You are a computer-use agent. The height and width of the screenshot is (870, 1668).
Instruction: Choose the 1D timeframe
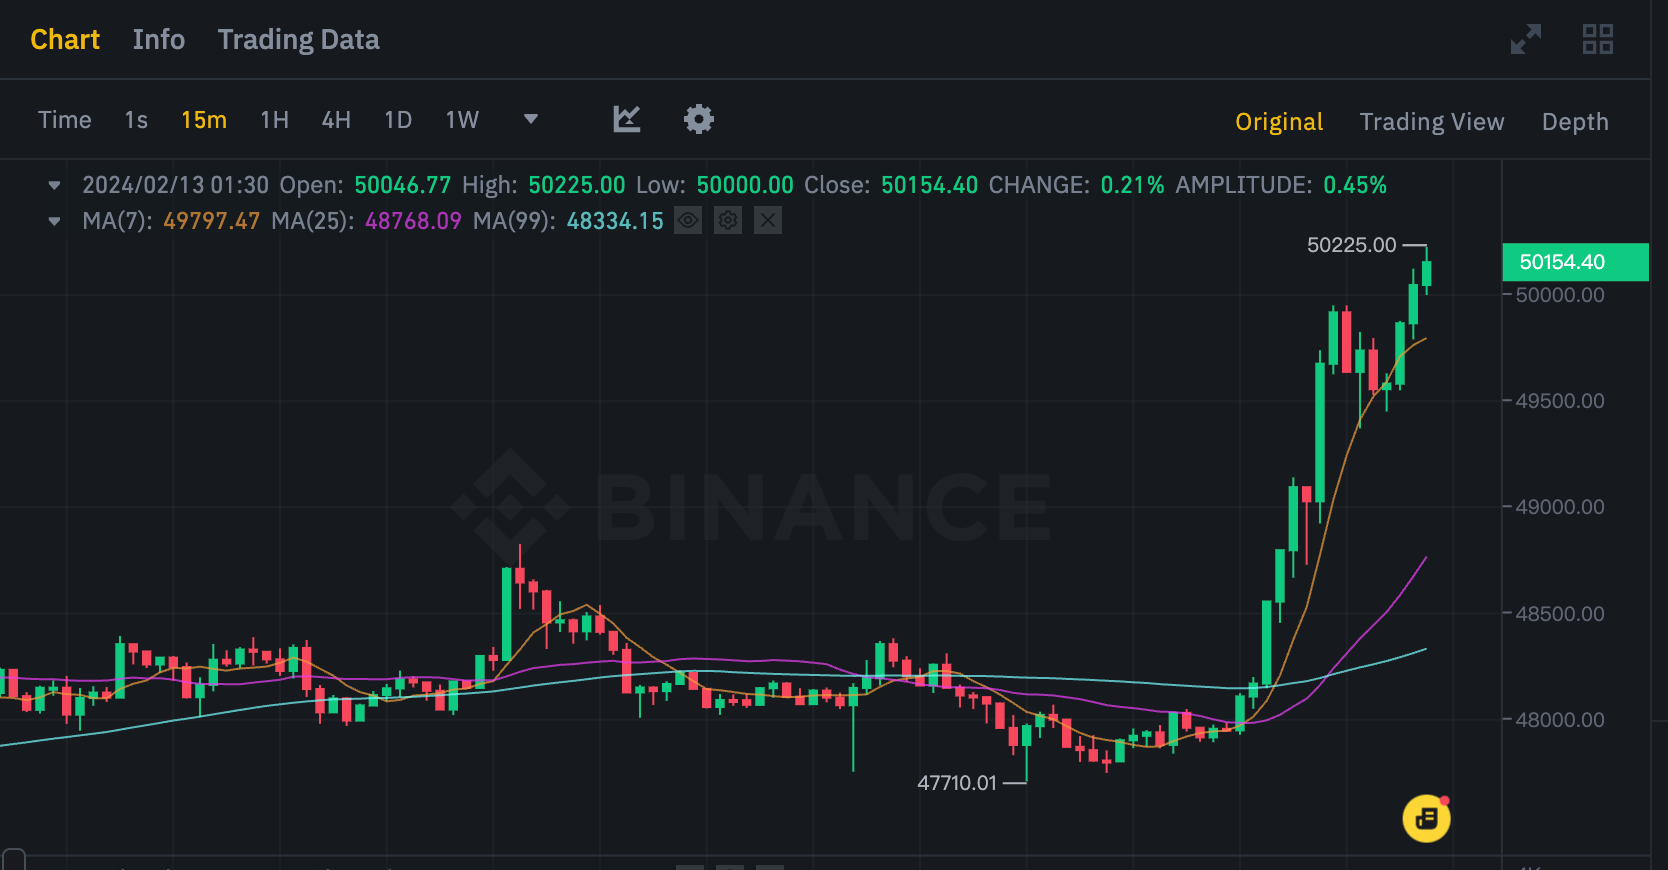(398, 121)
